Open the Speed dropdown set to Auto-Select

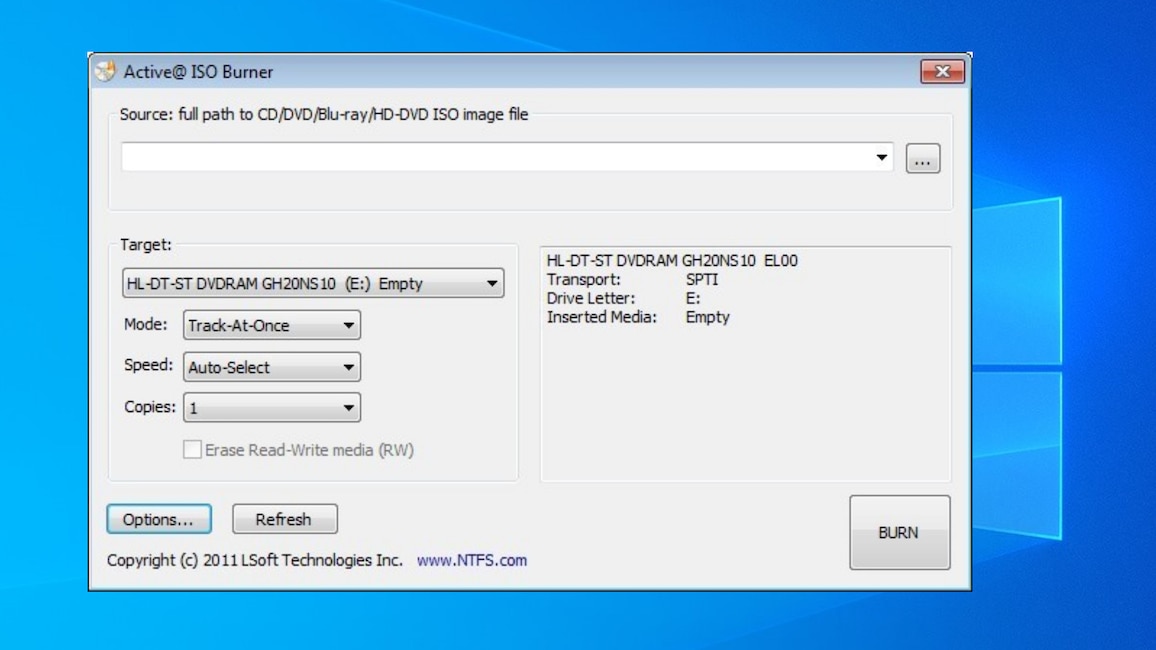(x=271, y=367)
